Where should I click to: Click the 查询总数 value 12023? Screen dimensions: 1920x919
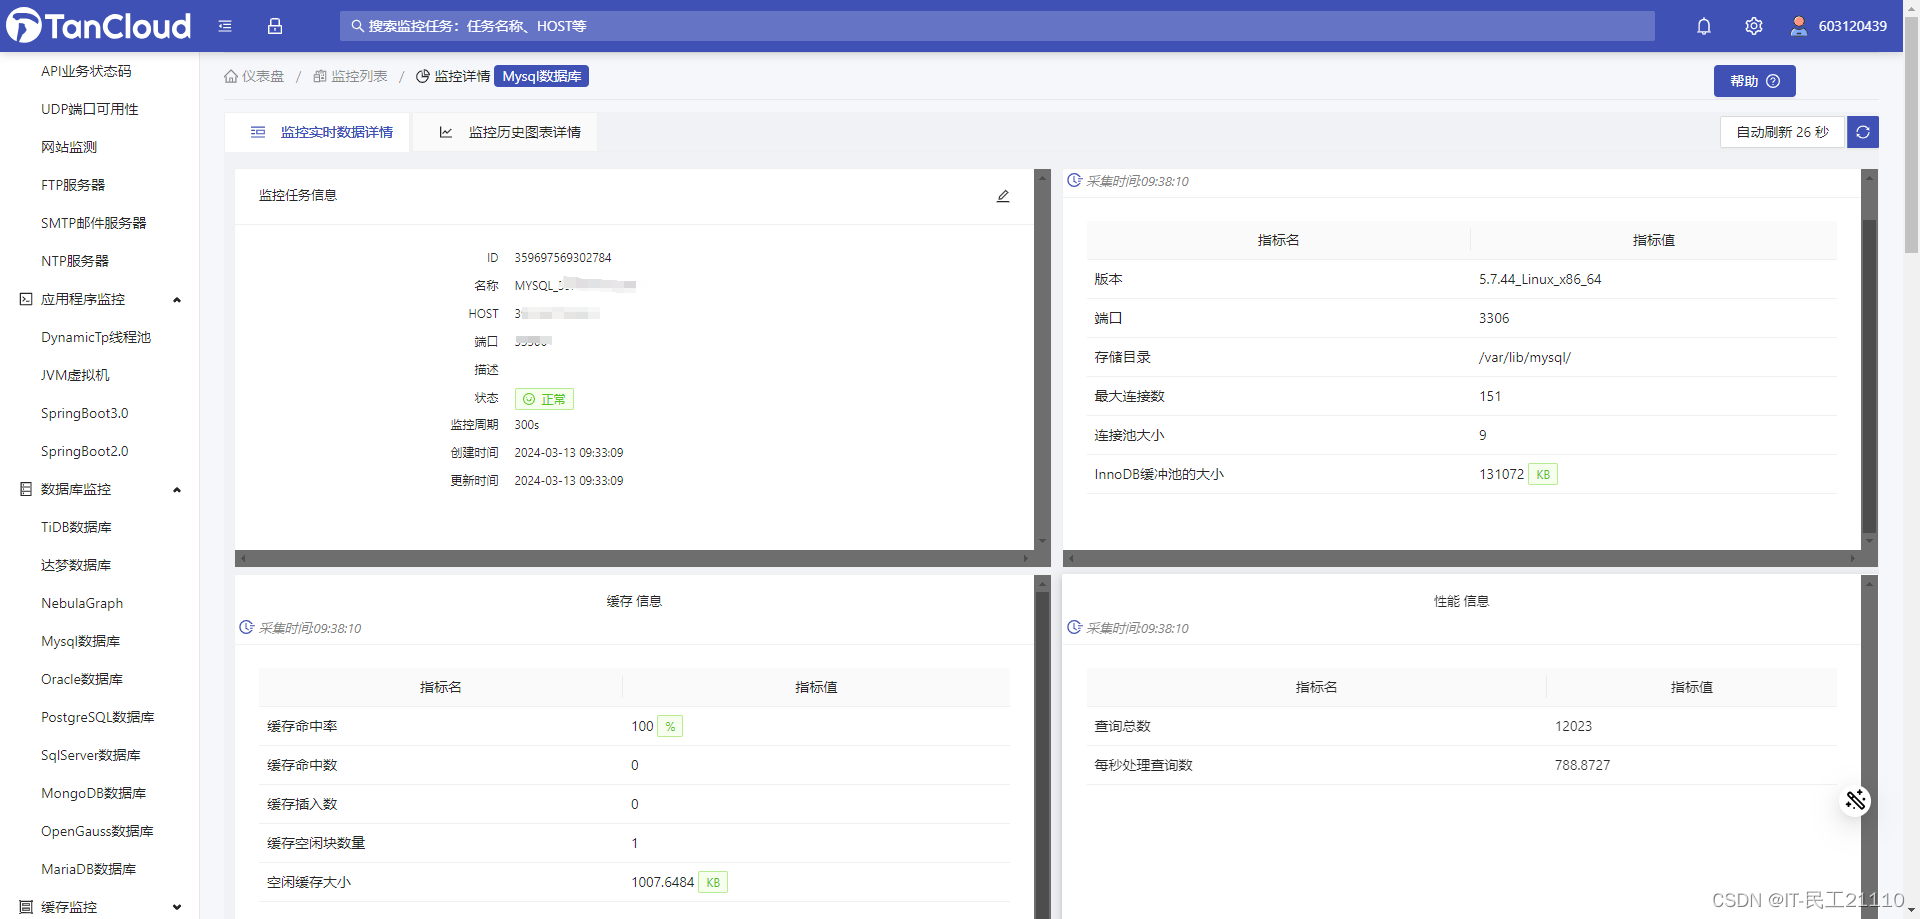[1573, 726]
